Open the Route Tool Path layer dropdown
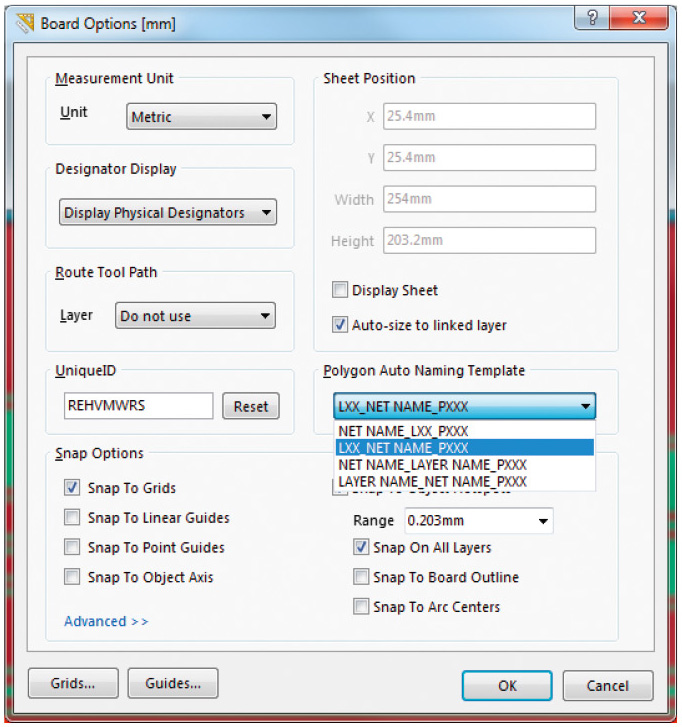 click(194, 316)
